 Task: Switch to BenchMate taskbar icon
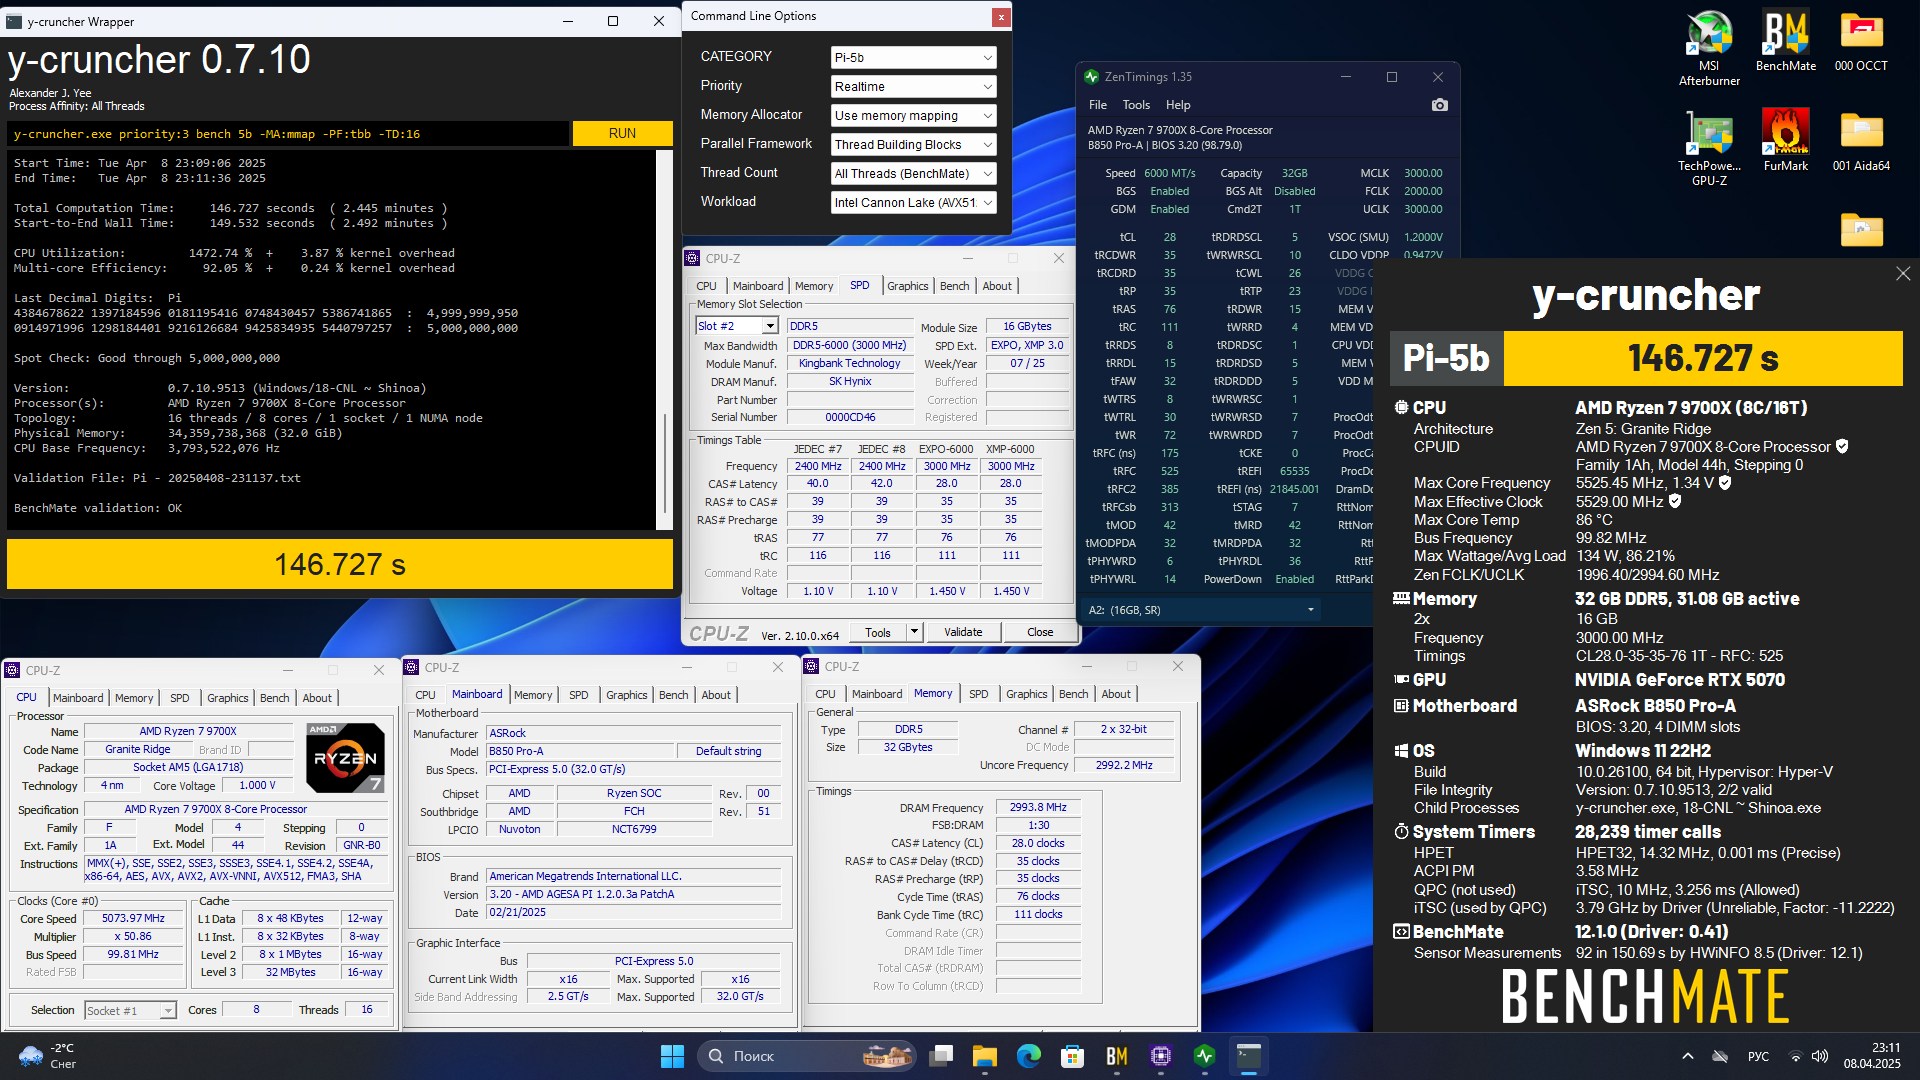[1117, 1056]
